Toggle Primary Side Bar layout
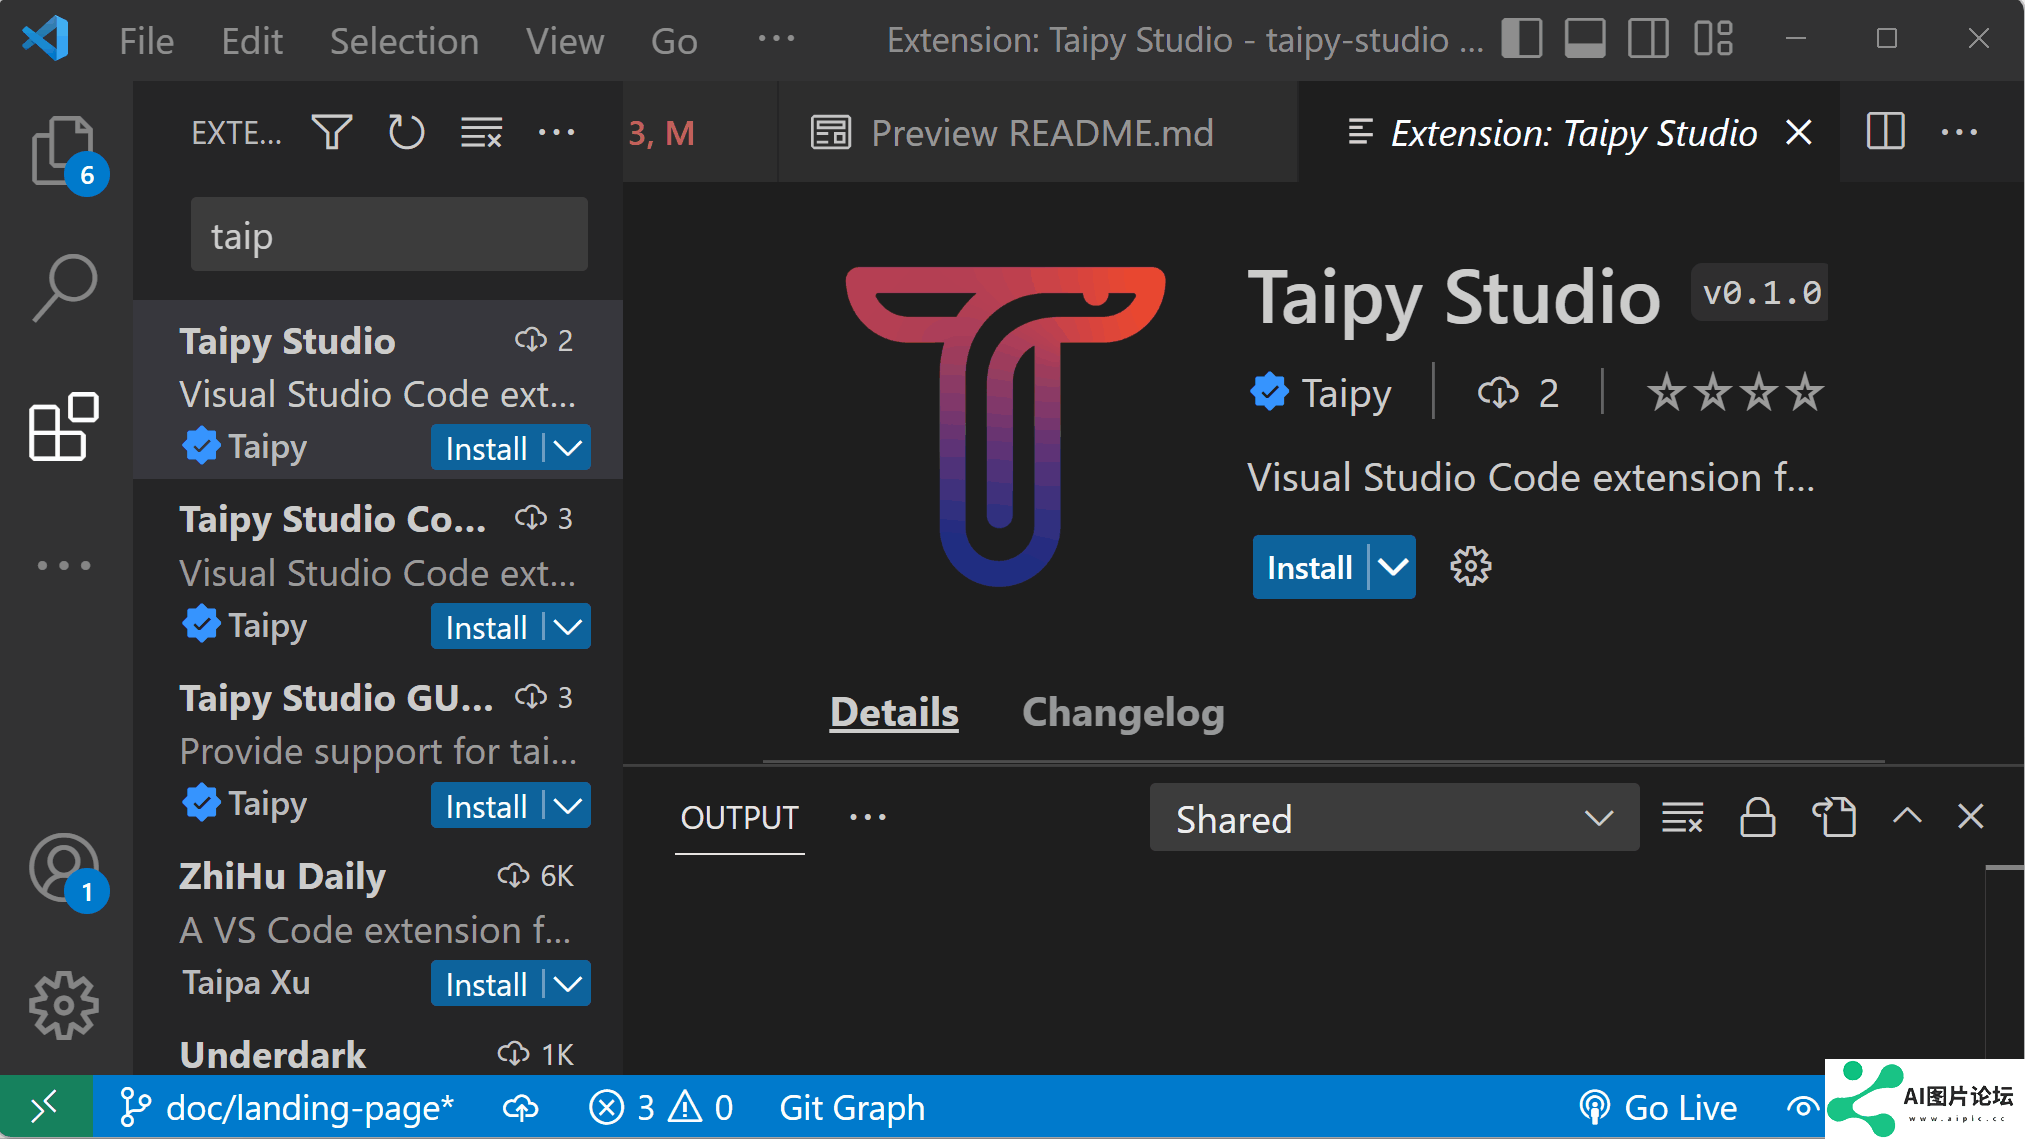Image resolution: width=2025 pixels, height=1139 pixels. [x=1521, y=39]
